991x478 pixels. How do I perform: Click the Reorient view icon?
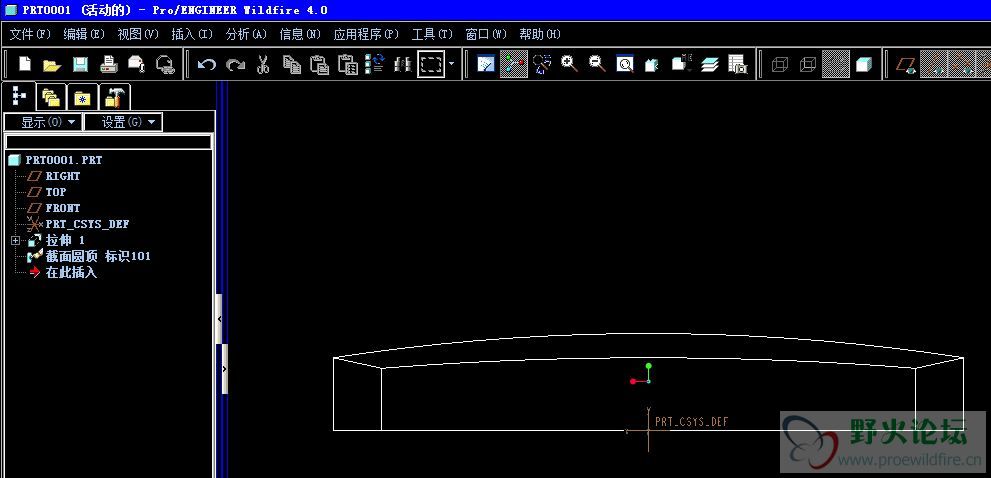pyautogui.click(x=653, y=64)
